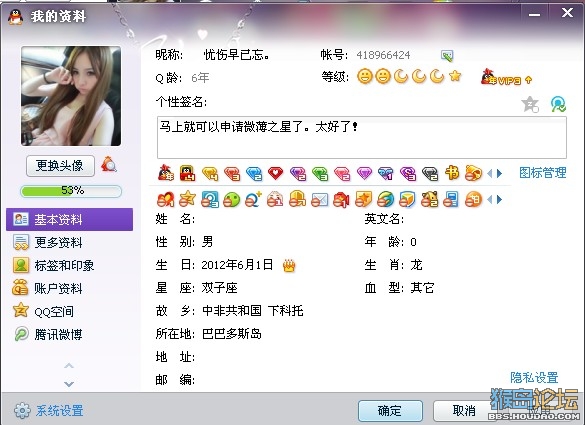Click the birthday cake crown icon
The width and height of the screenshot is (585, 425).
[x=289, y=265]
